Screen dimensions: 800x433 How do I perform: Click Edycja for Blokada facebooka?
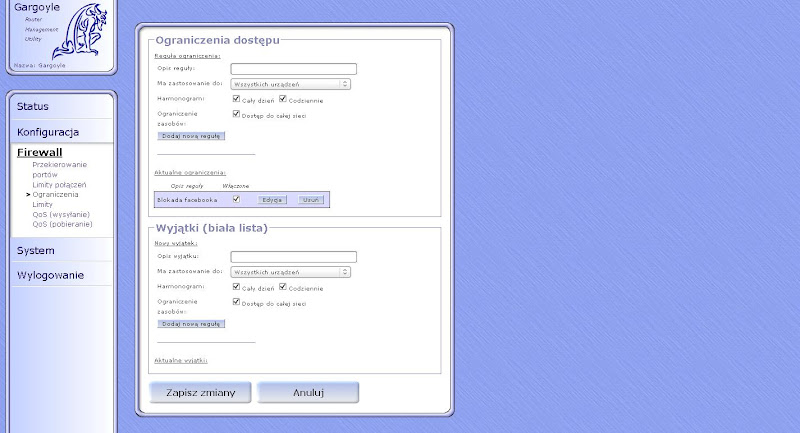pyautogui.click(x=272, y=200)
